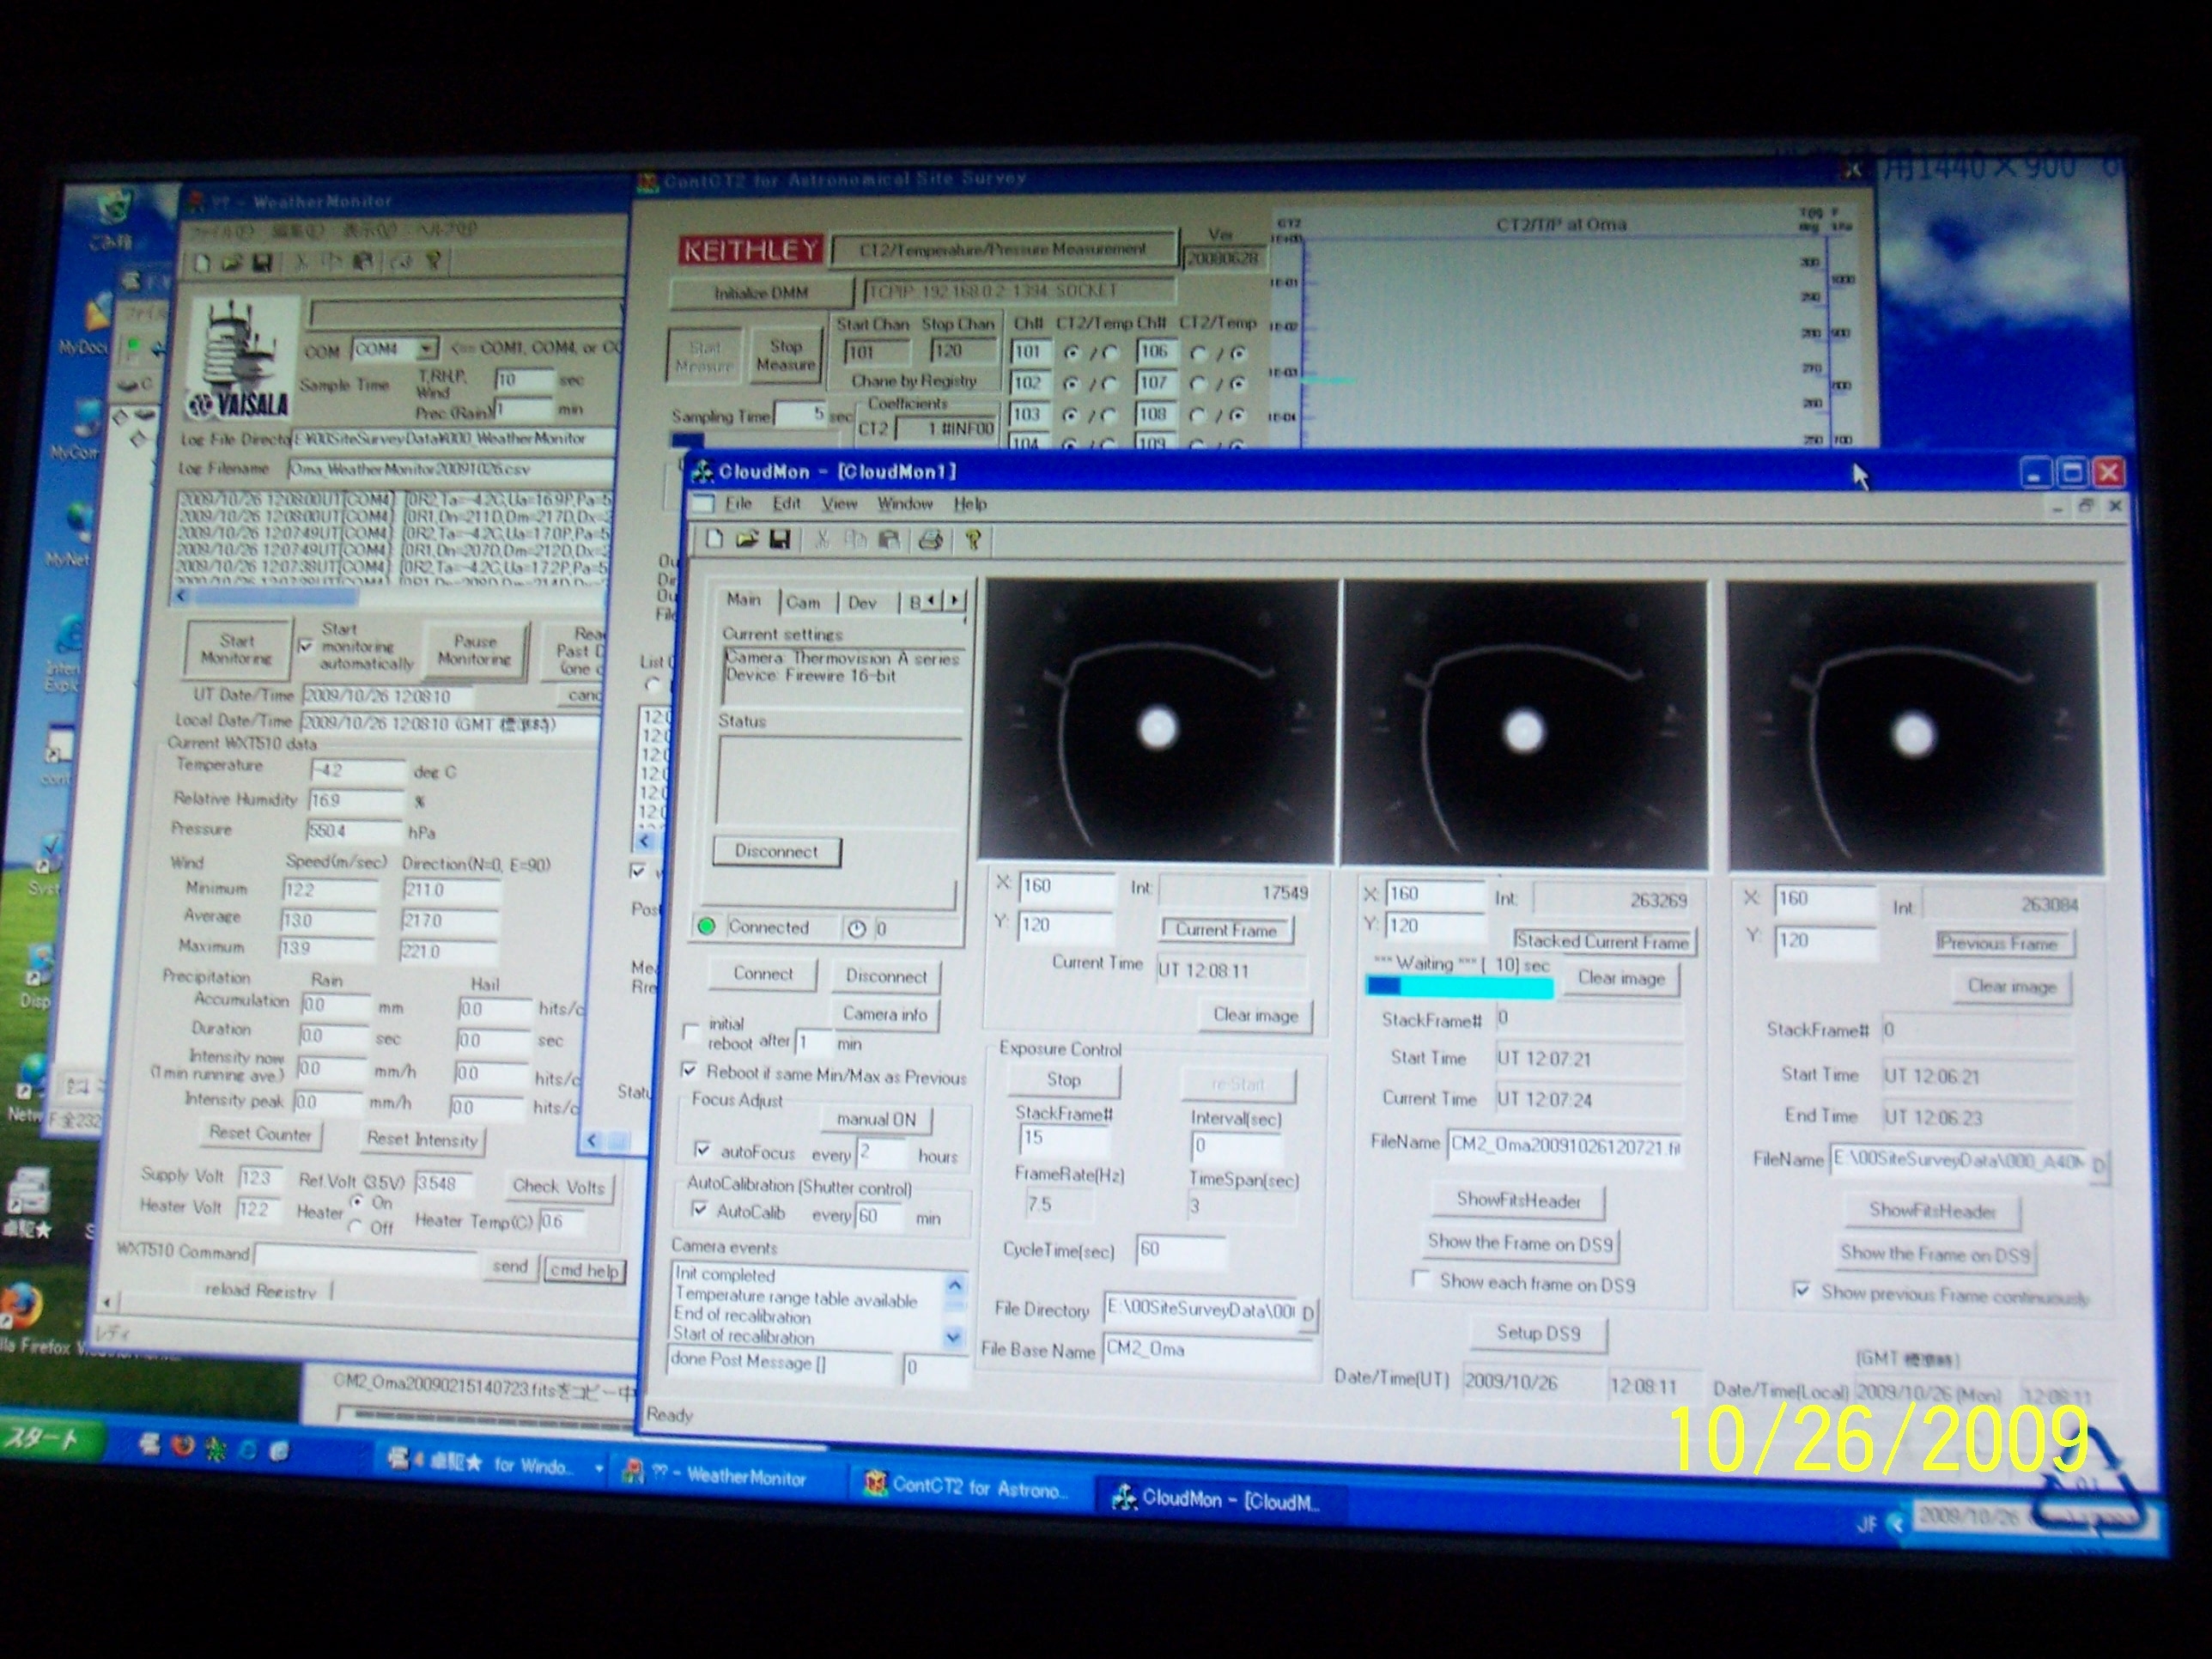Image resolution: width=2212 pixels, height=1659 pixels.
Task: Click the New document icon in CloudMon toolbar
Action: (714, 540)
